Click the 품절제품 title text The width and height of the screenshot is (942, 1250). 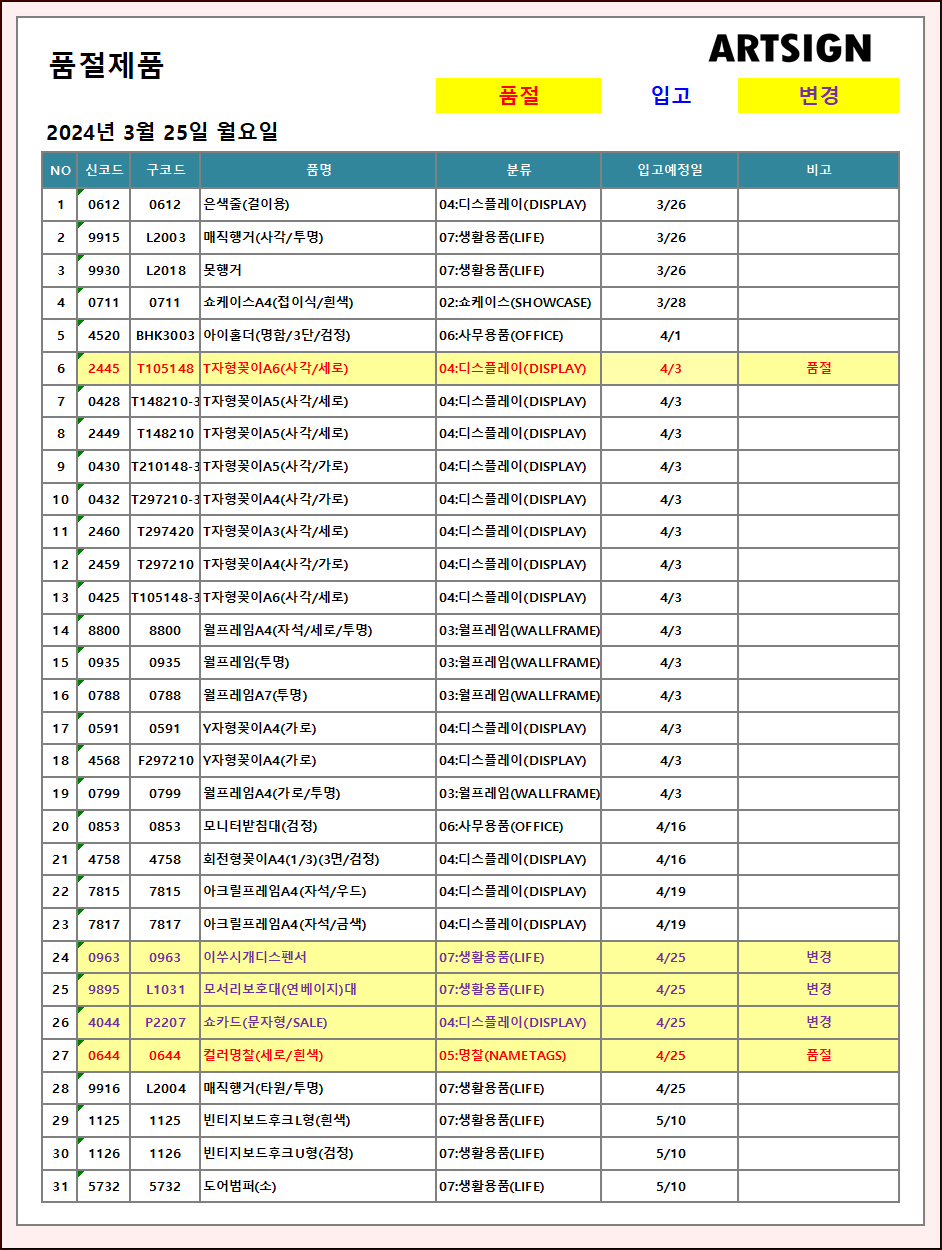point(106,66)
